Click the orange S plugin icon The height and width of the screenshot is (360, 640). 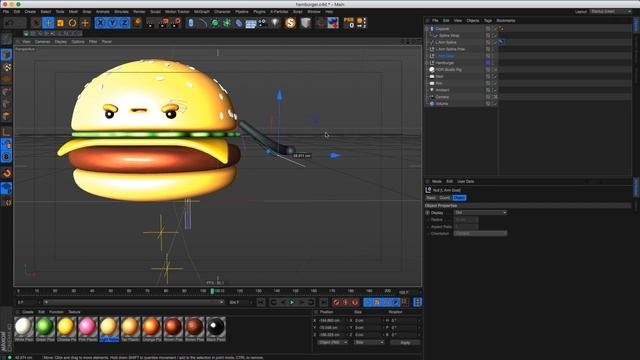(x=290, y=23)
